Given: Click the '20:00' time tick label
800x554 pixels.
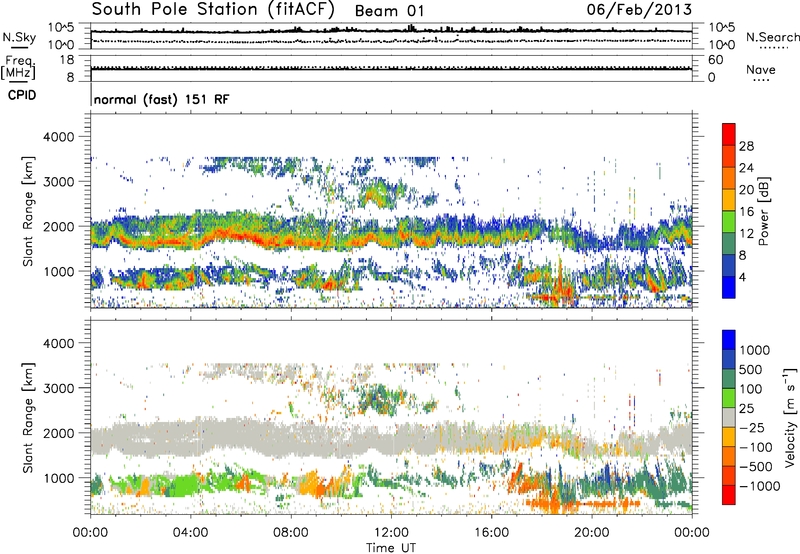Looking at the screenshot, I should click(592, 533).
